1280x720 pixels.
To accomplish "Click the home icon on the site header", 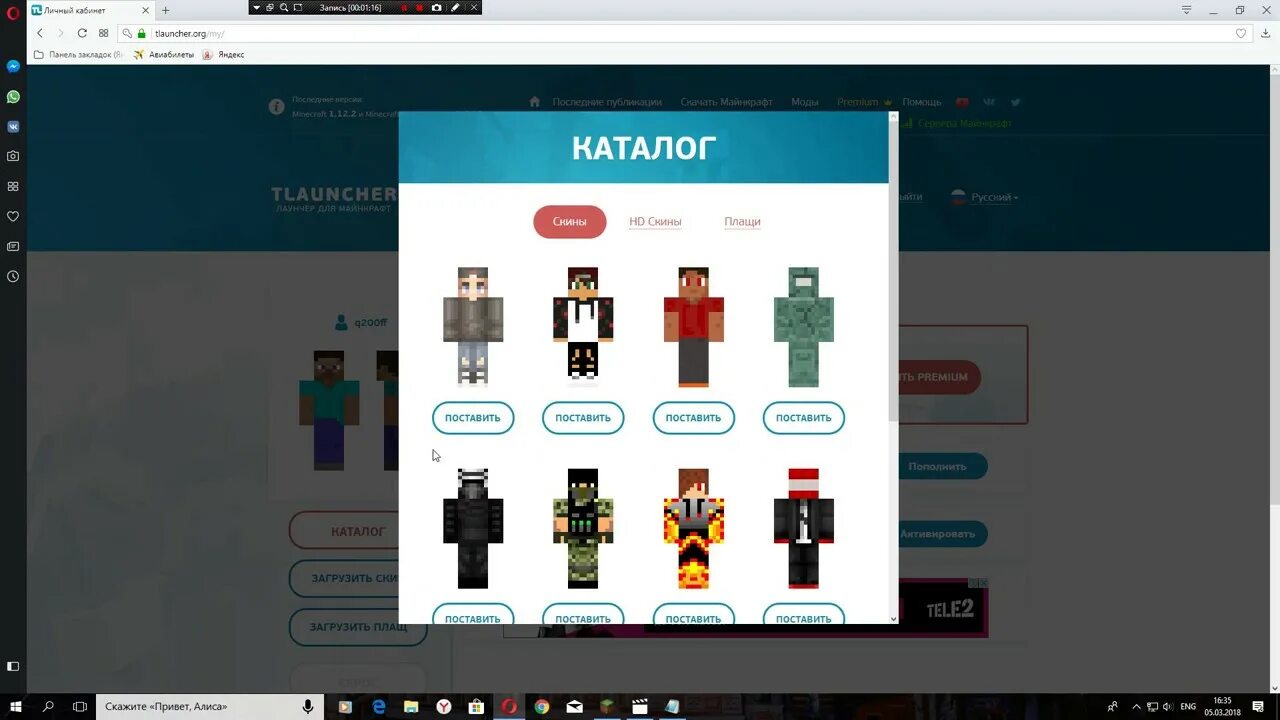I will coord(535,101).
